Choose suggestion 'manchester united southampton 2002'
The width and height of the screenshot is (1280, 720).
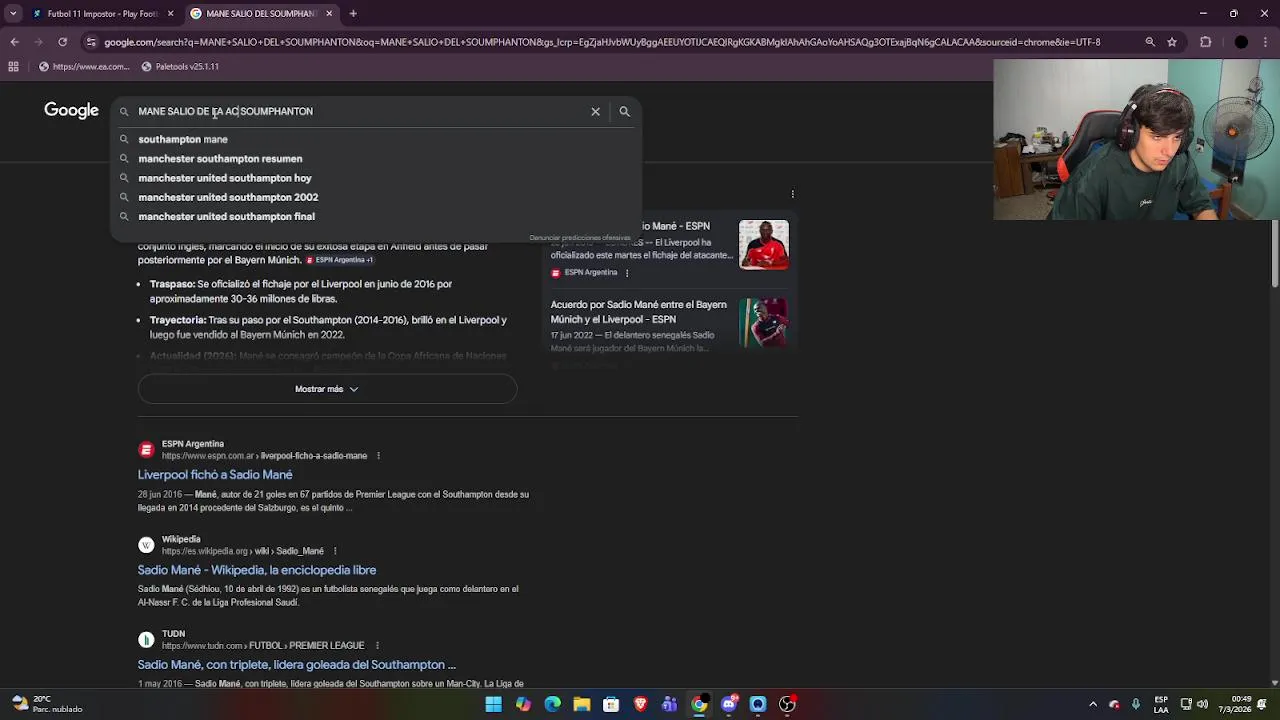click(x=375, y=197)
